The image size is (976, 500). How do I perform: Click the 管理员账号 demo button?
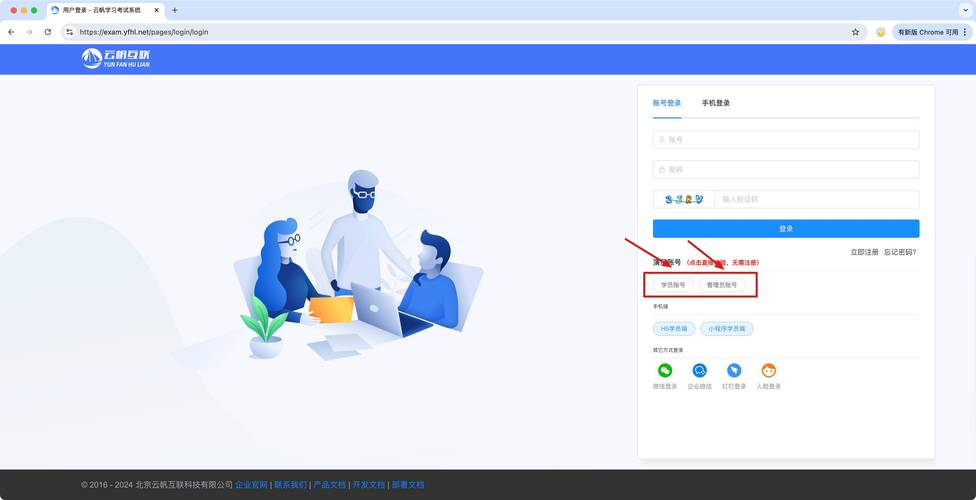721,285
